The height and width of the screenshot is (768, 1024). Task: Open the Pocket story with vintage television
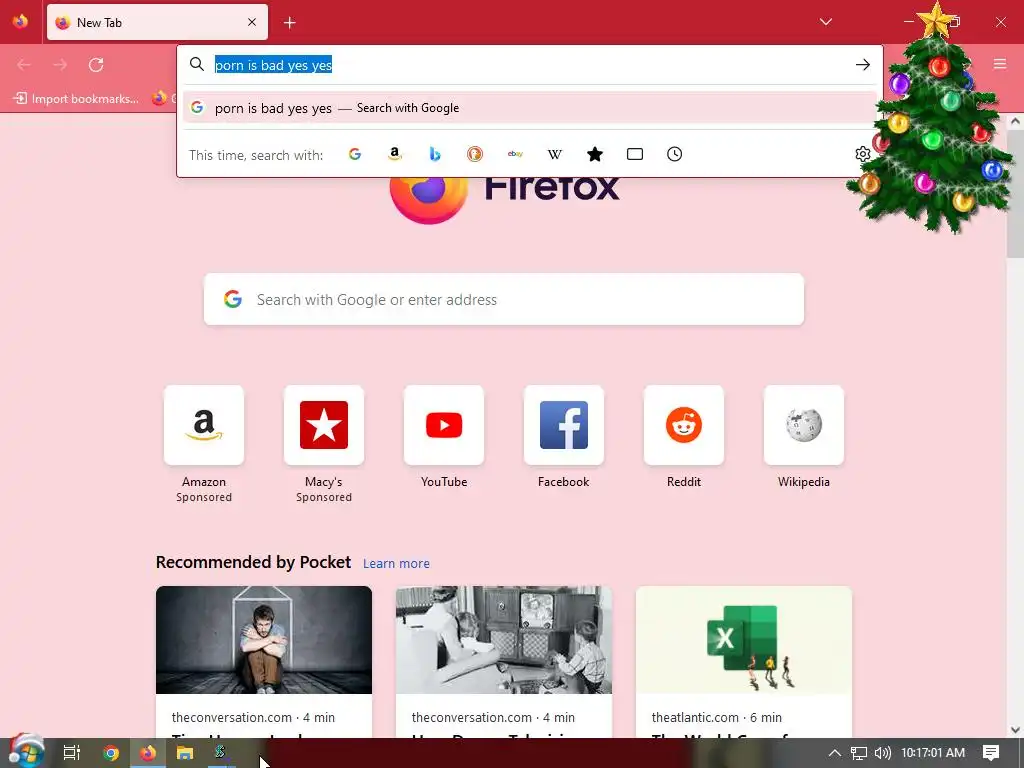504,662
